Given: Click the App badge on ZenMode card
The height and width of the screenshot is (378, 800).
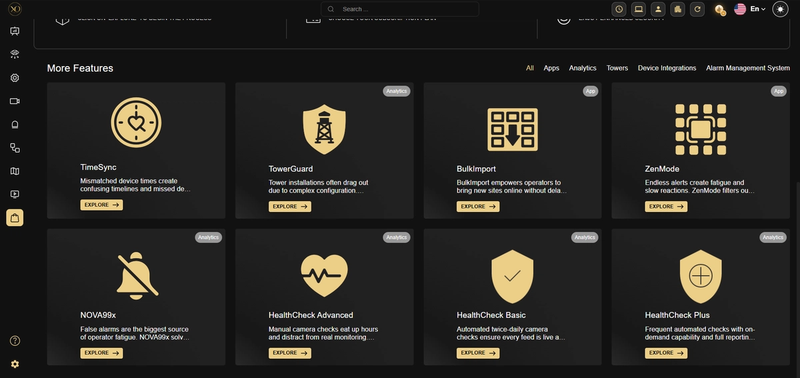Looking at the screenshot, I should tap(779, 91).
